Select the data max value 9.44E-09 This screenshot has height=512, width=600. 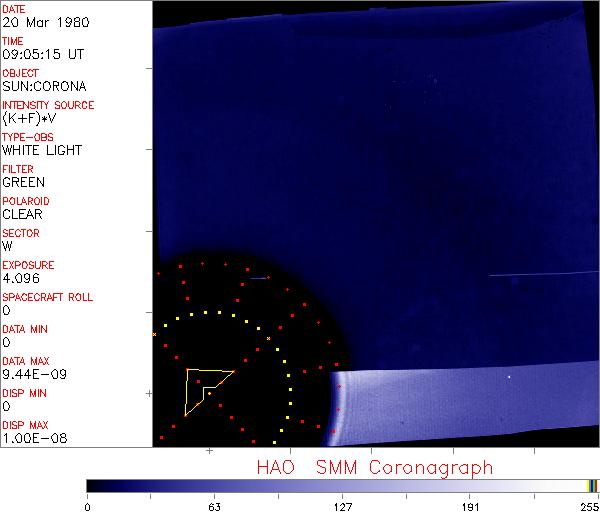34,374
